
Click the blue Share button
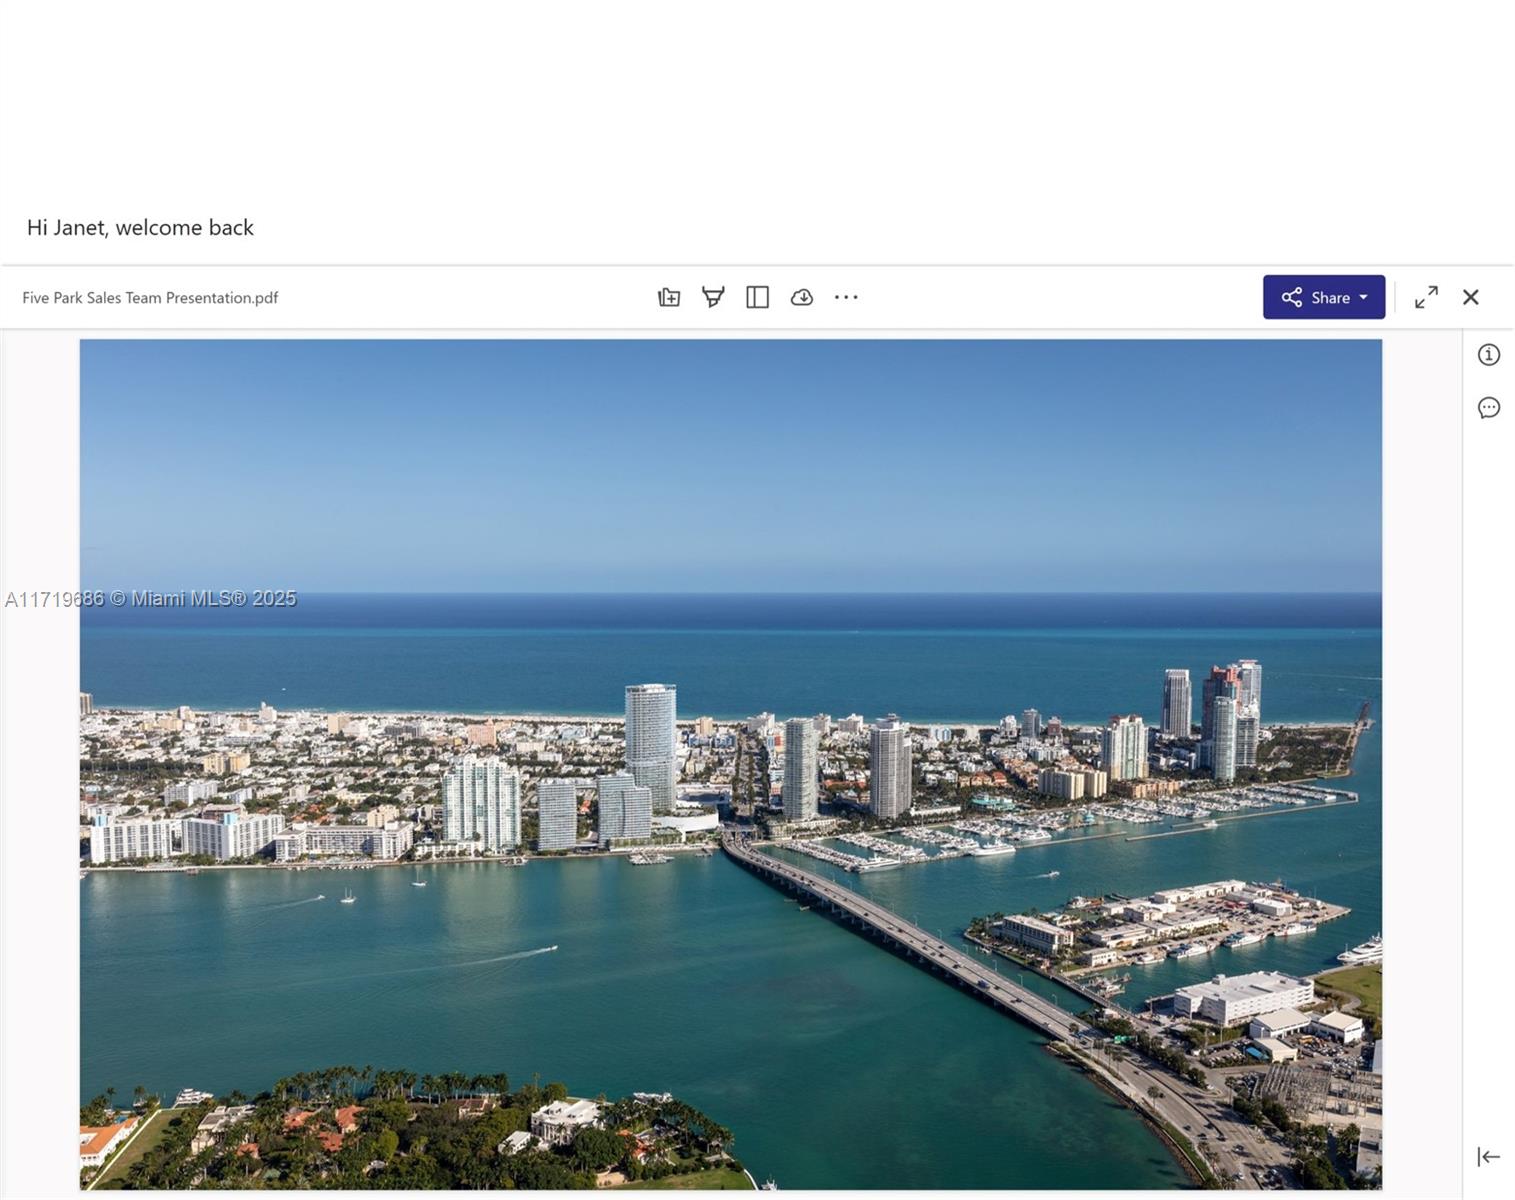(x=1324, y=297)
